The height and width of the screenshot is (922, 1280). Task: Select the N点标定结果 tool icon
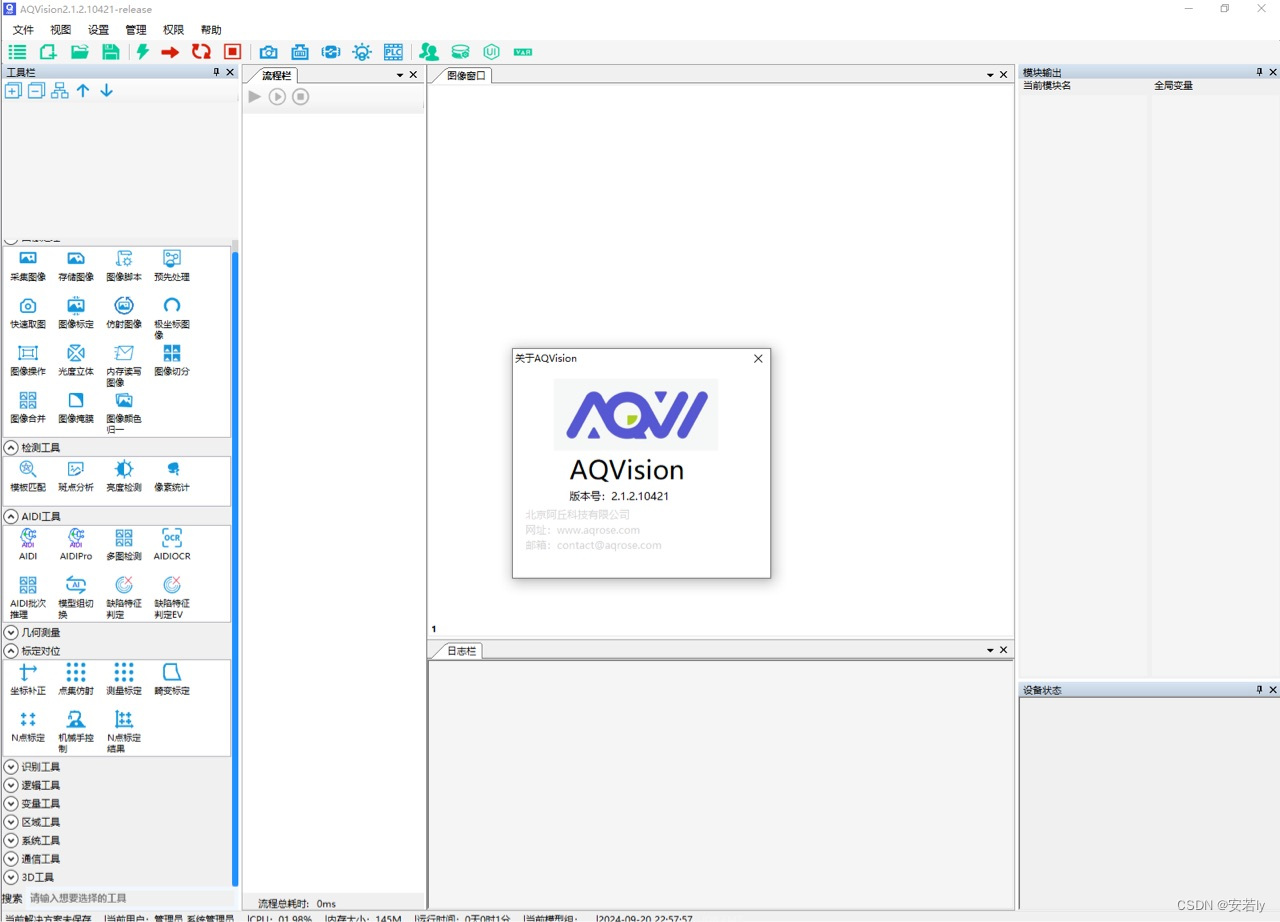click(x=124, y=719)
